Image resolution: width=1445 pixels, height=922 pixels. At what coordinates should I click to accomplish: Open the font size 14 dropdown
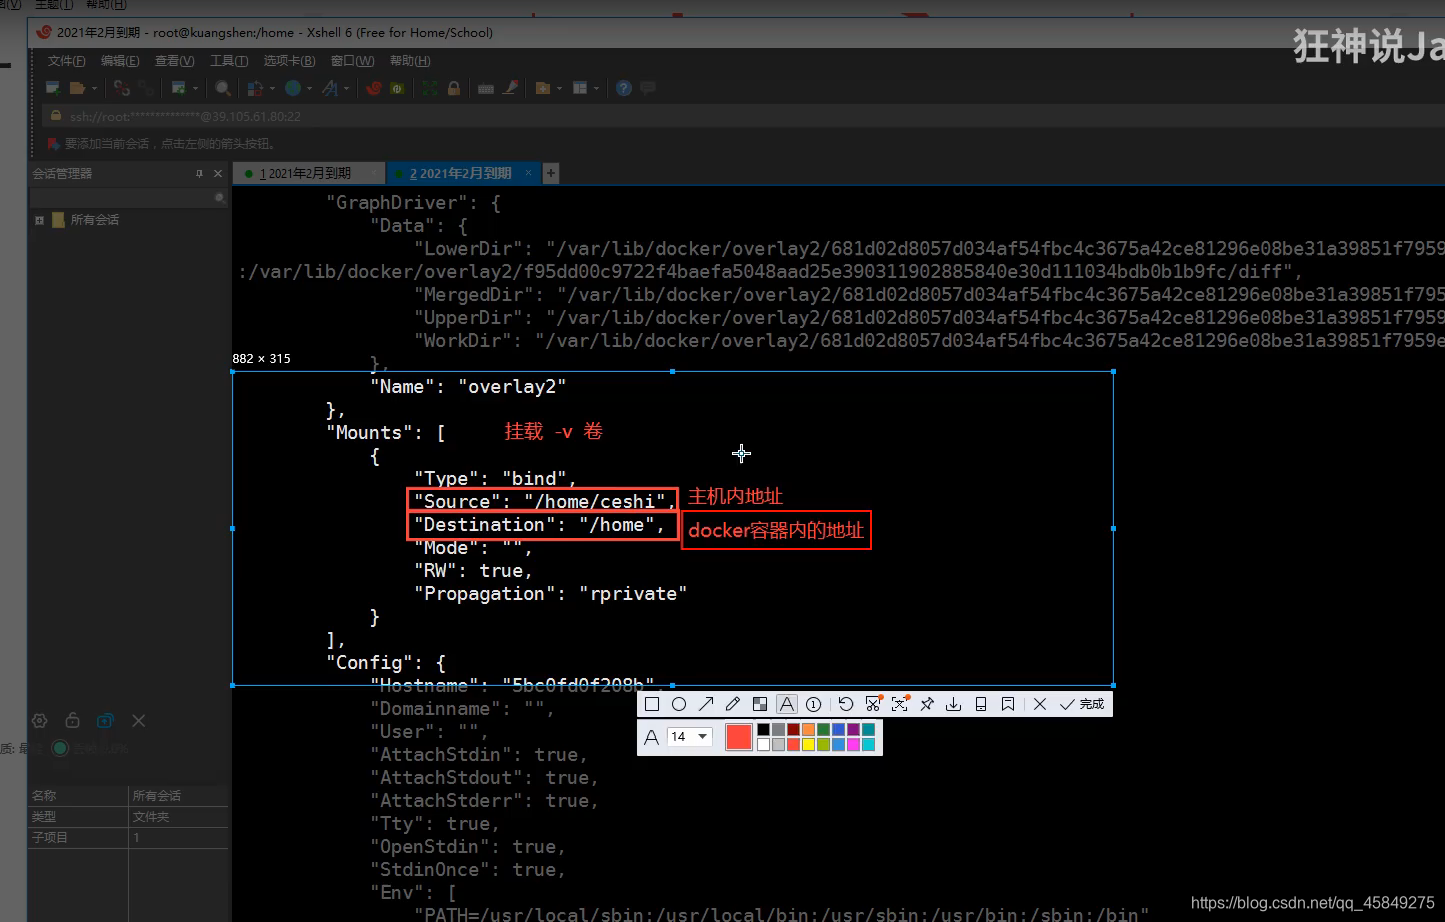690,737
